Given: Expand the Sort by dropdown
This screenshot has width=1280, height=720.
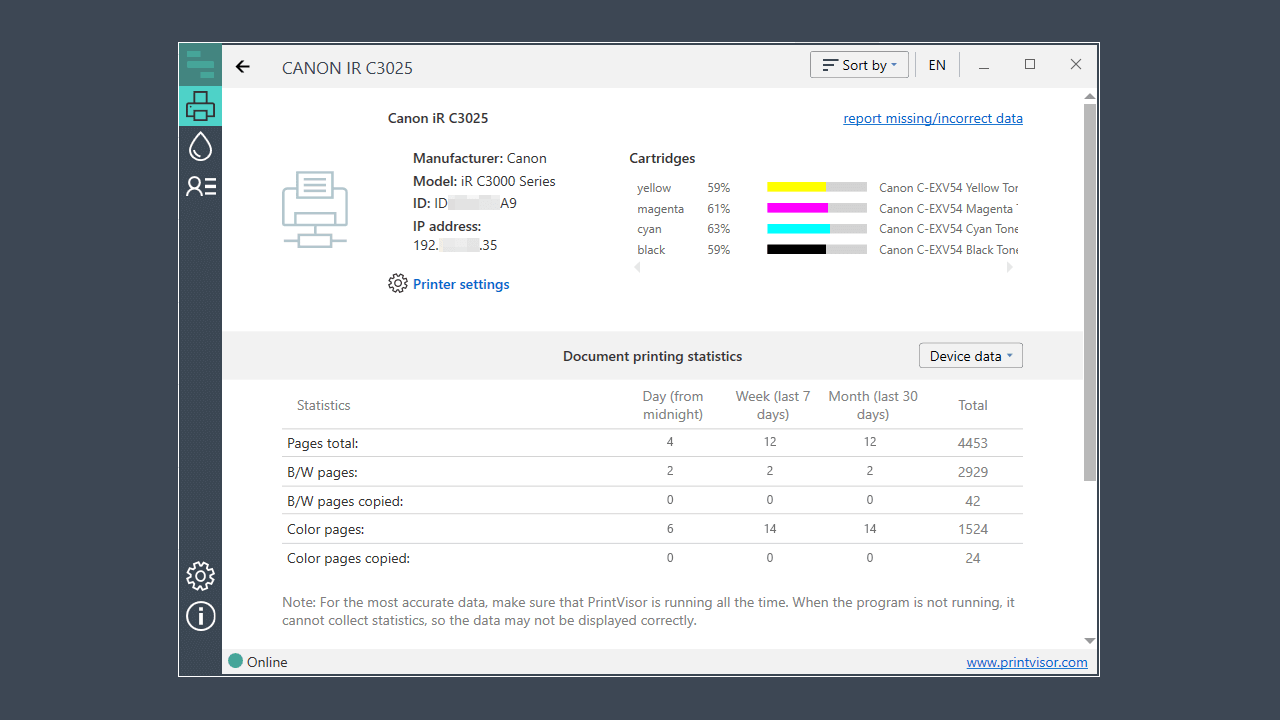Looking at the screenshot, I should (x=859, y=65).
